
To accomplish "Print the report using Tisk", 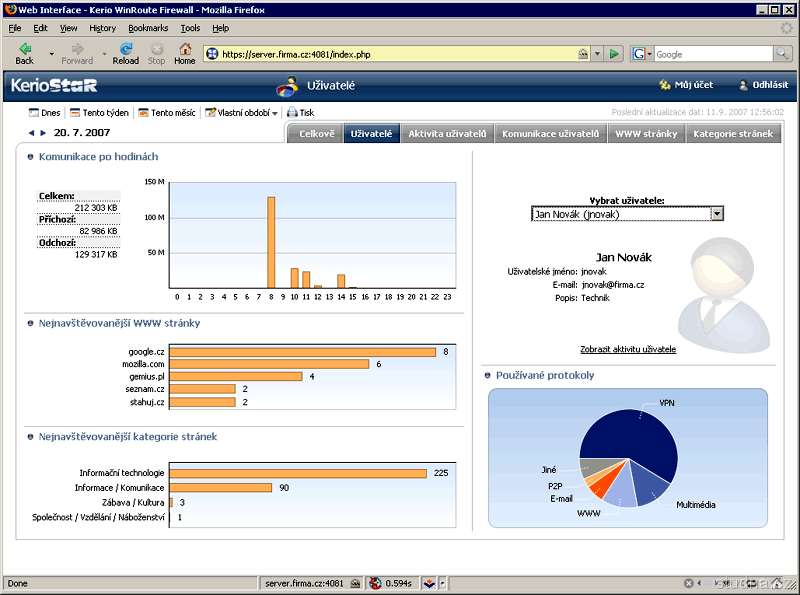I will coord(300,113).
